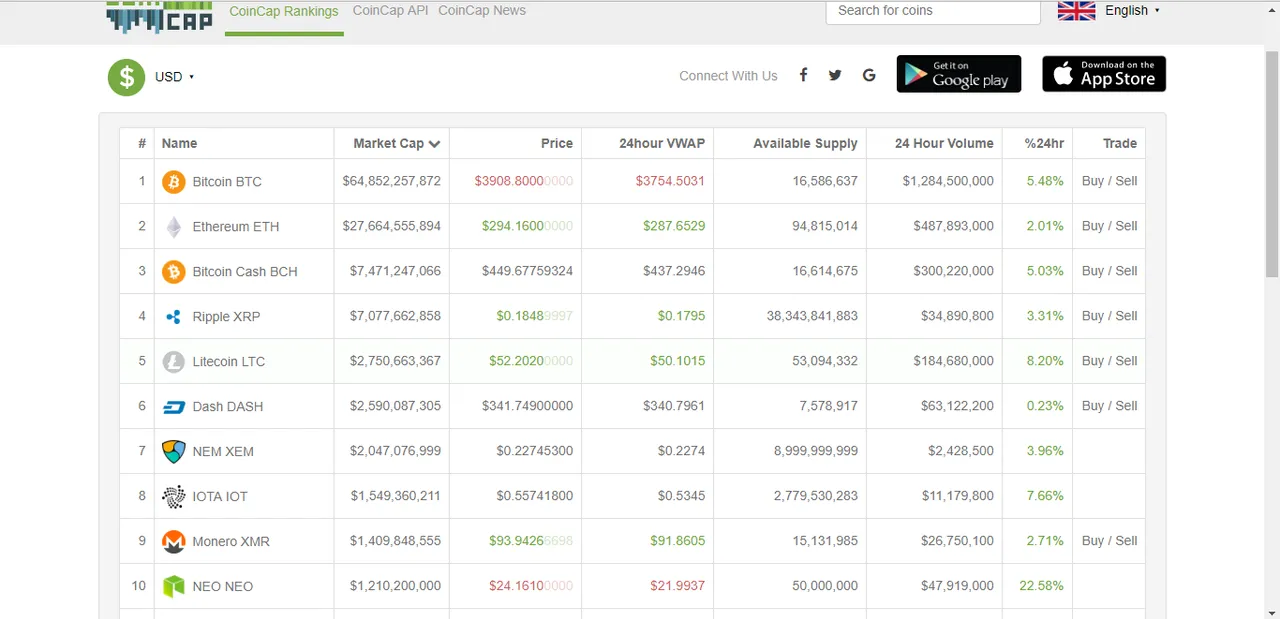Click the Dash DASH coin icon

[x=174, y=407]
